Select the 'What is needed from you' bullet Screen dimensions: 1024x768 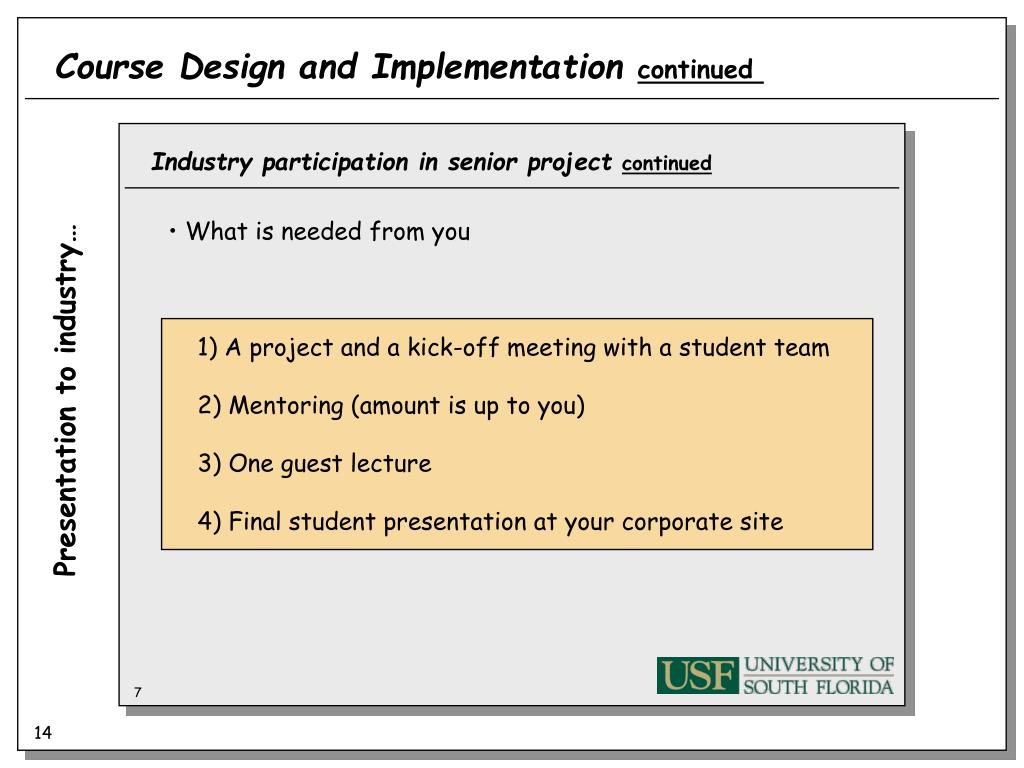pyautogui.click(x=328, y=231)
